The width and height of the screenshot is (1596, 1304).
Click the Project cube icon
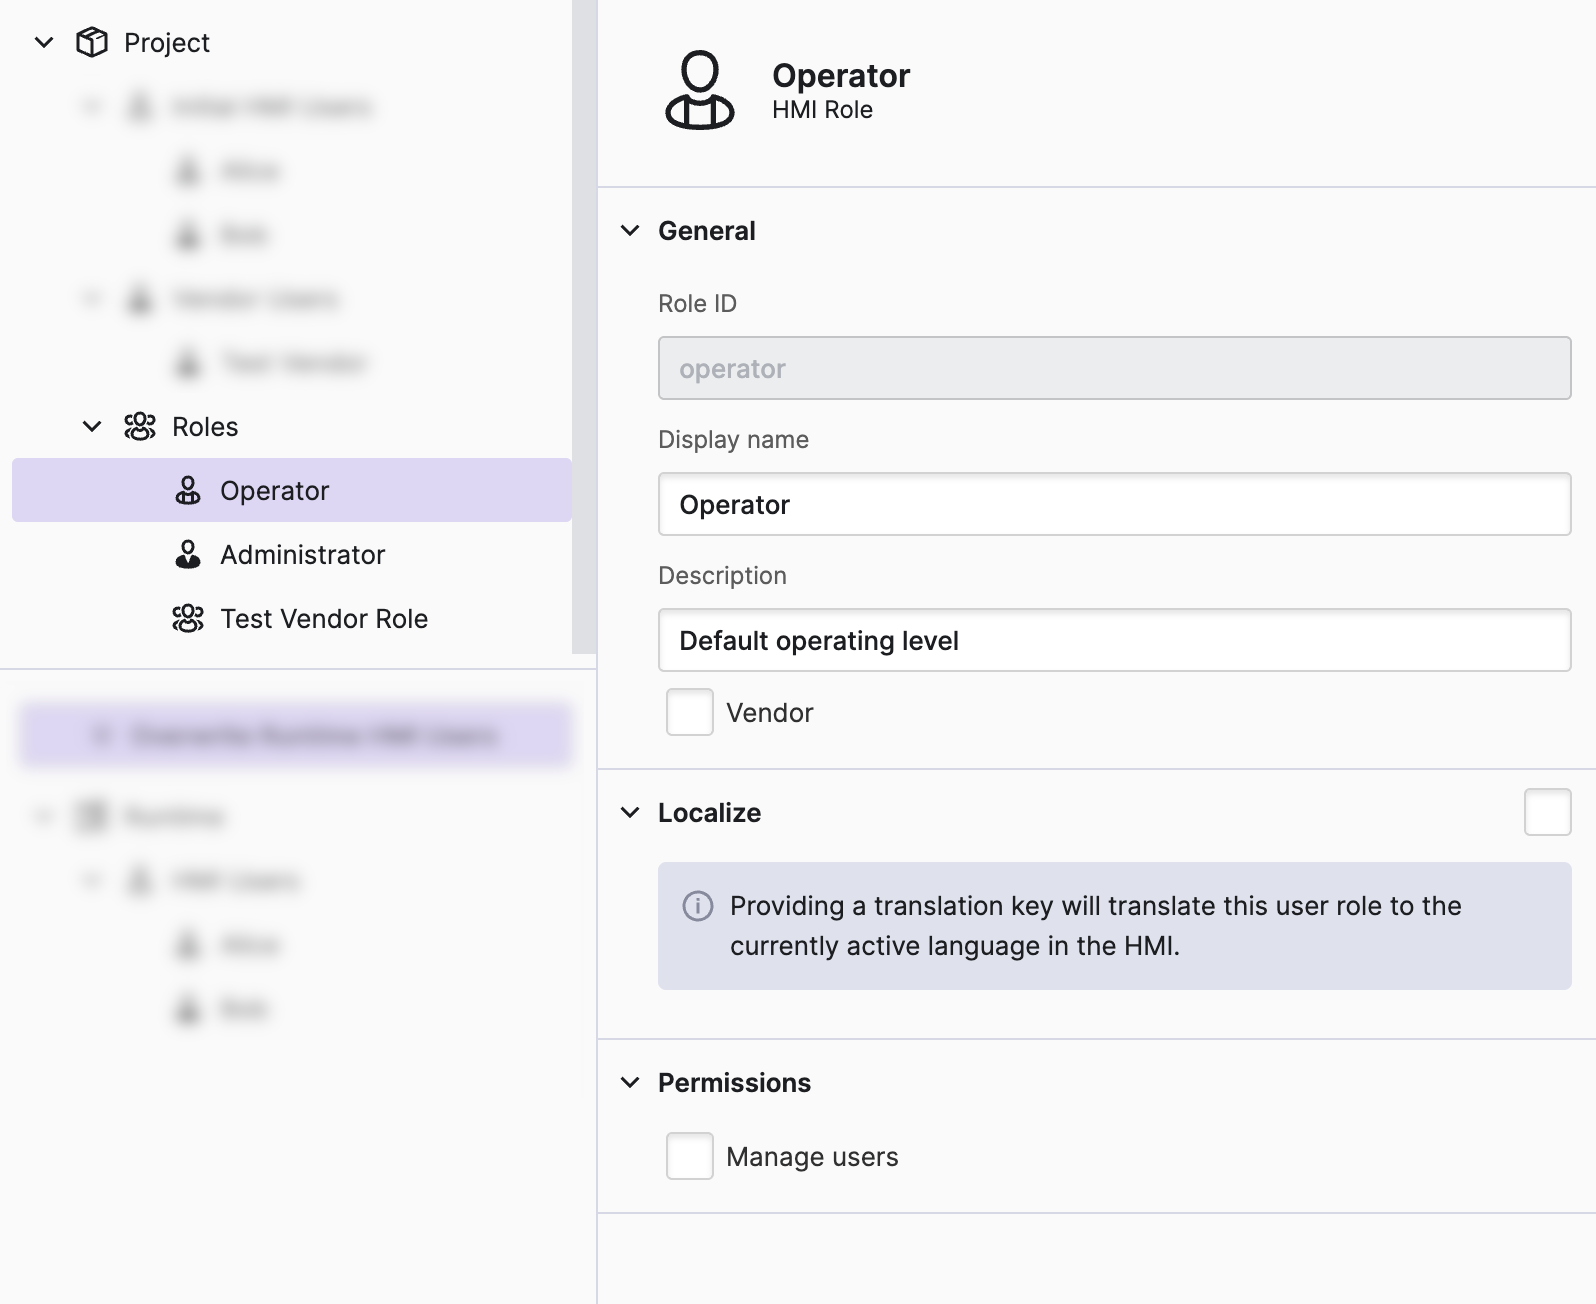point(92,42)
